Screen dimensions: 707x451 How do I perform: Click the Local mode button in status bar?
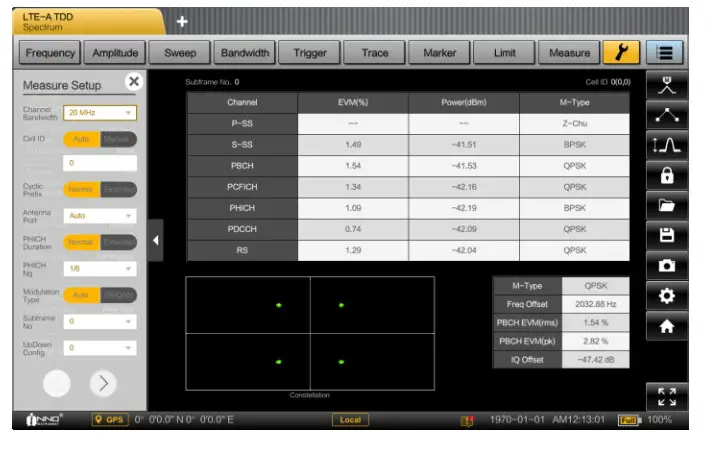click(350, 420)
